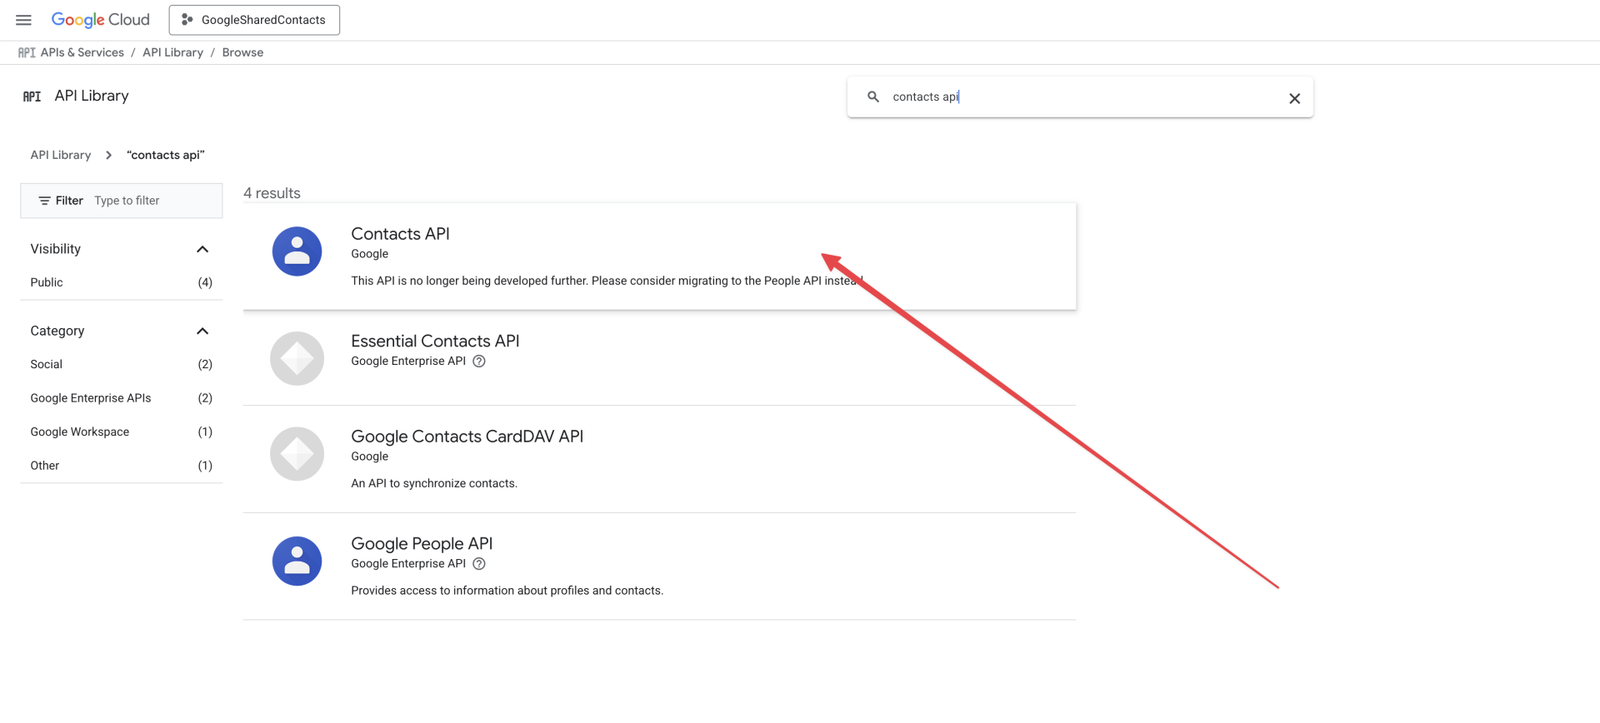Go to APIs & Services breadcrumb

(x=82, y=53)
